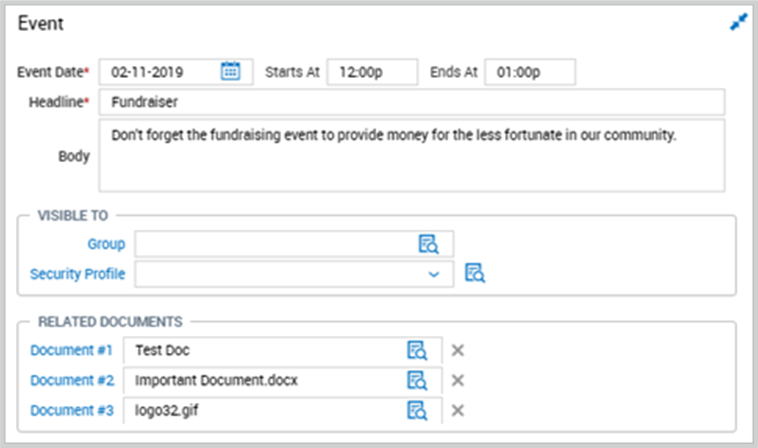Viewport: 758px width, 448px height.
Task: Remove Important Document.docx with X
Action: 458,380
